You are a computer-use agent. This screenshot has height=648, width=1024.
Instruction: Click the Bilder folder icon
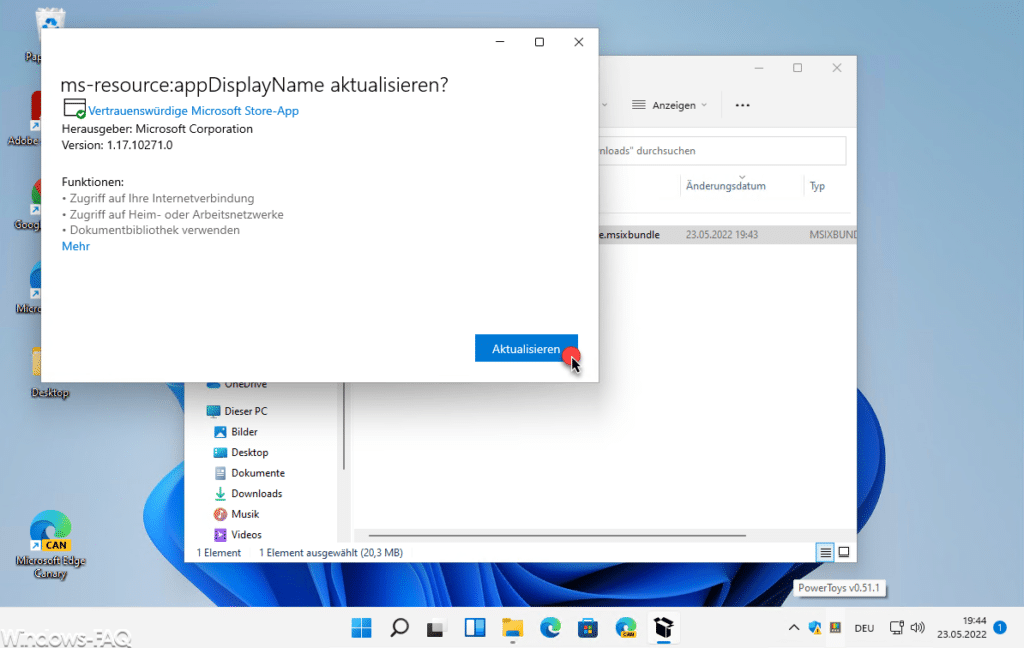pos(220,432)
